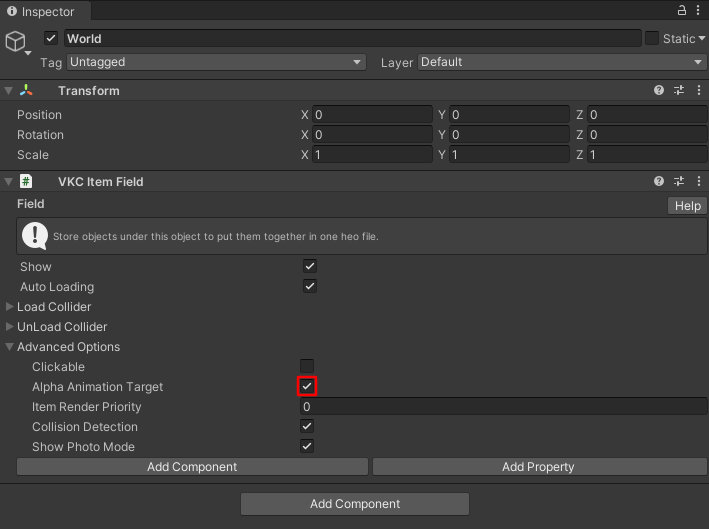Click the Add Property button

point(538,467)
